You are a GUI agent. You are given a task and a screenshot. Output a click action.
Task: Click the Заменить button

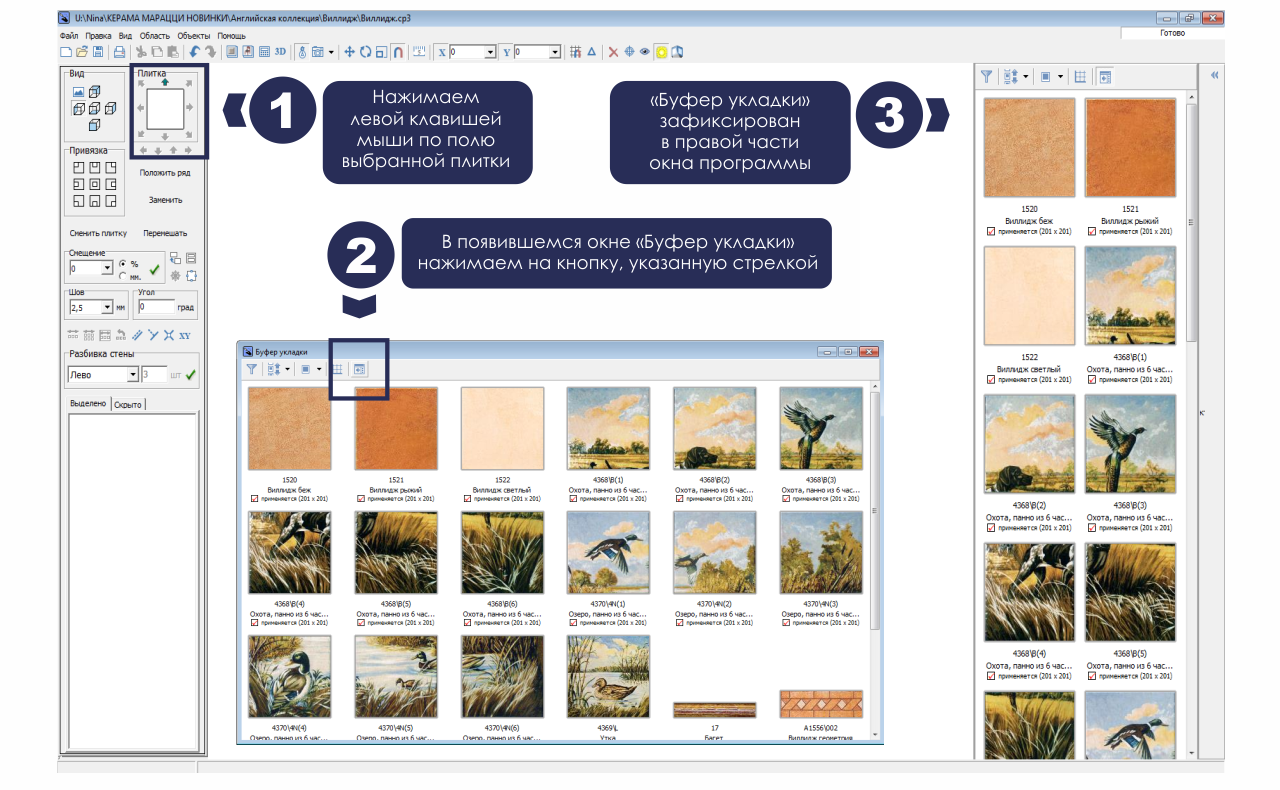click(165, 200)
